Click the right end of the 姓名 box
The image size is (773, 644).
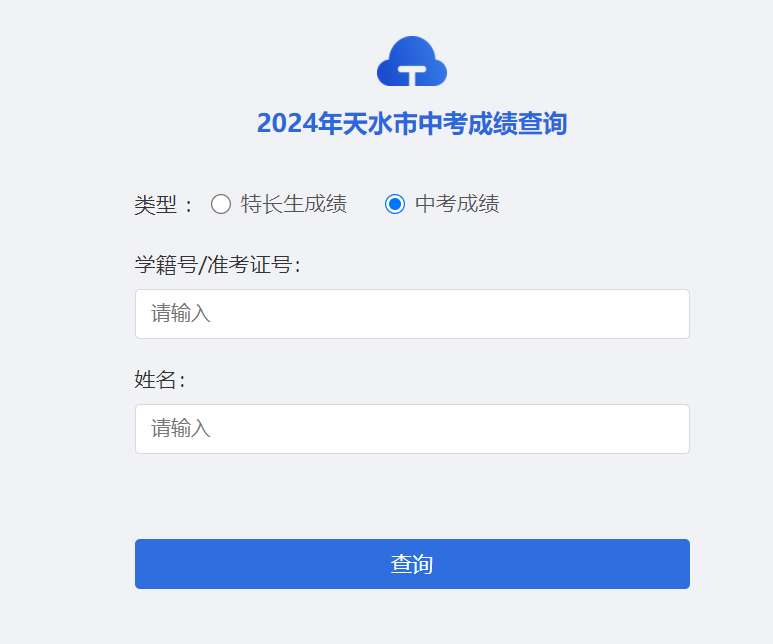(675, 429)
